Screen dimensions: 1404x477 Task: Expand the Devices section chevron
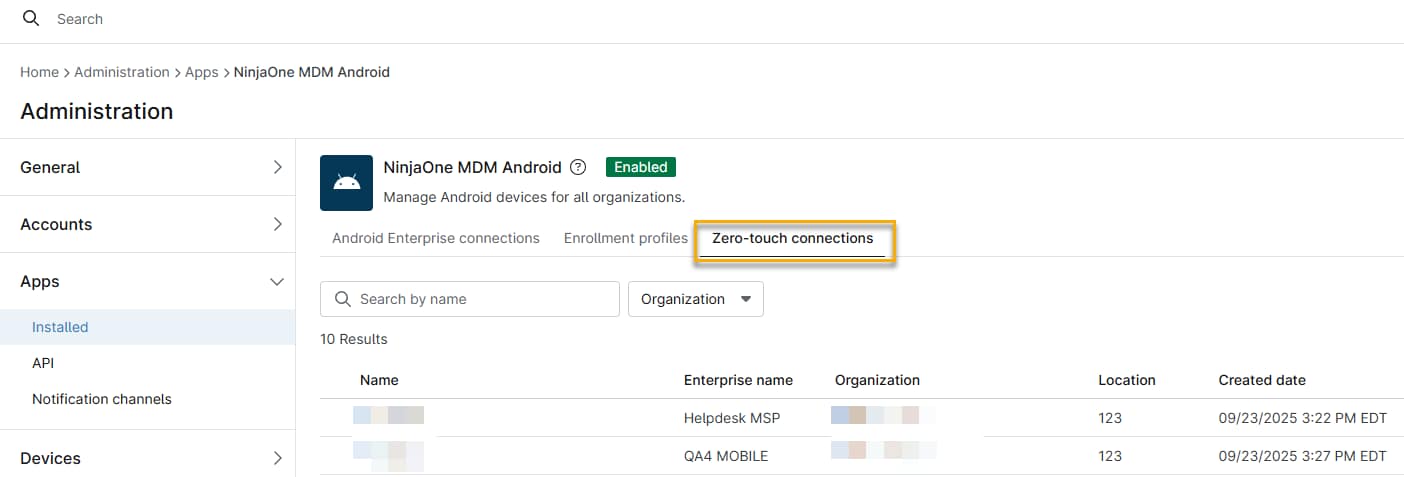278,458
